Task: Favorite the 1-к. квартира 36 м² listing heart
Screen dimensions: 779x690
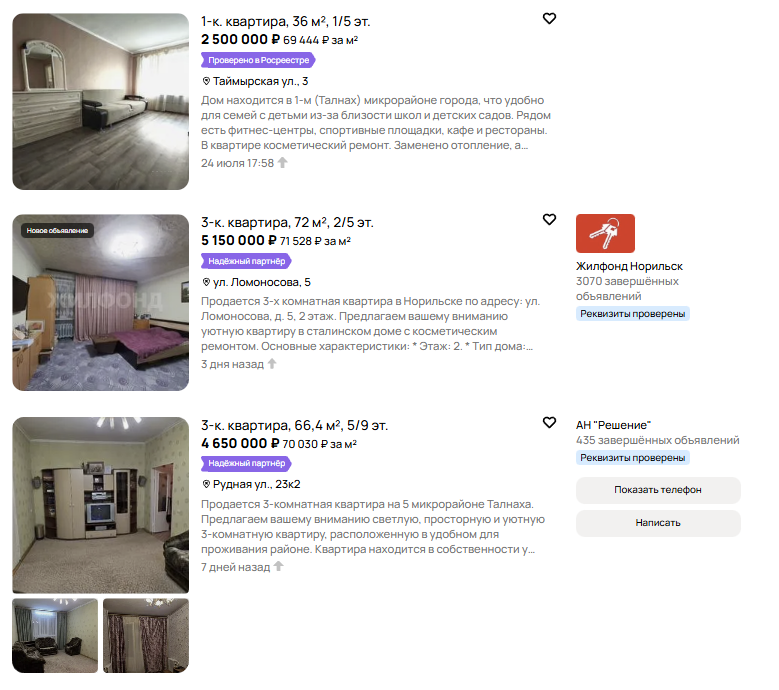Action: [x=549, y=18]
